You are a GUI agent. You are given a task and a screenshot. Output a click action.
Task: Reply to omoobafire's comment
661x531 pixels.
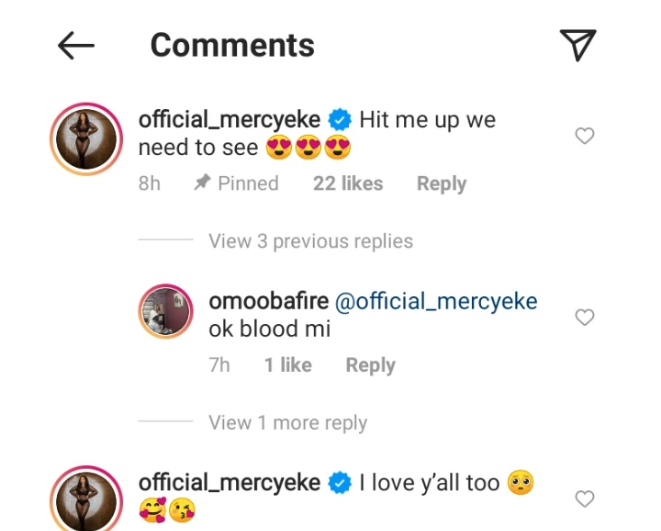click(370, 366)
